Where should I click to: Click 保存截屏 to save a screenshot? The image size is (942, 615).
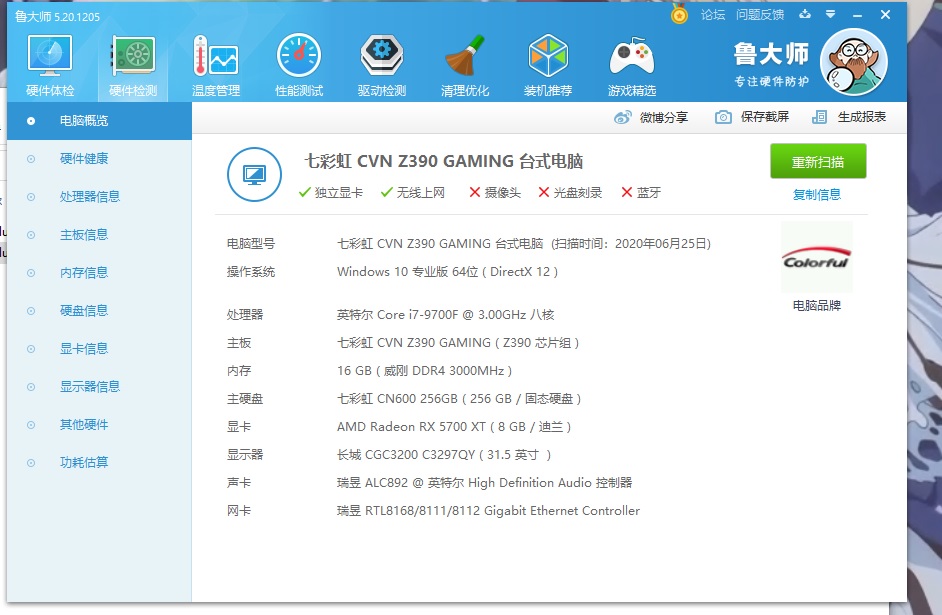pyautogui.click(x=752, y=117)
